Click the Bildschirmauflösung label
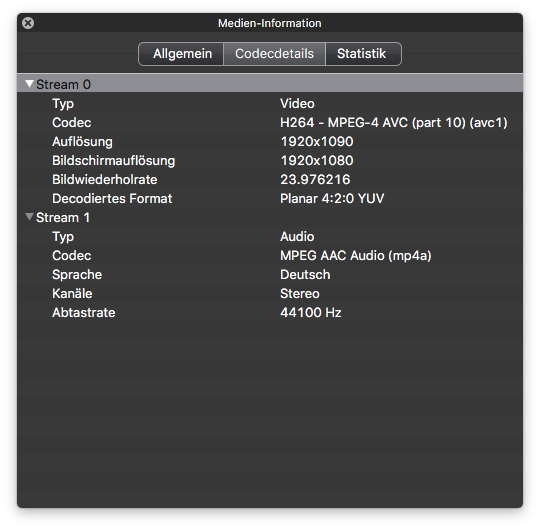Viewport: 540px width, 529px height. click(114, 160)
